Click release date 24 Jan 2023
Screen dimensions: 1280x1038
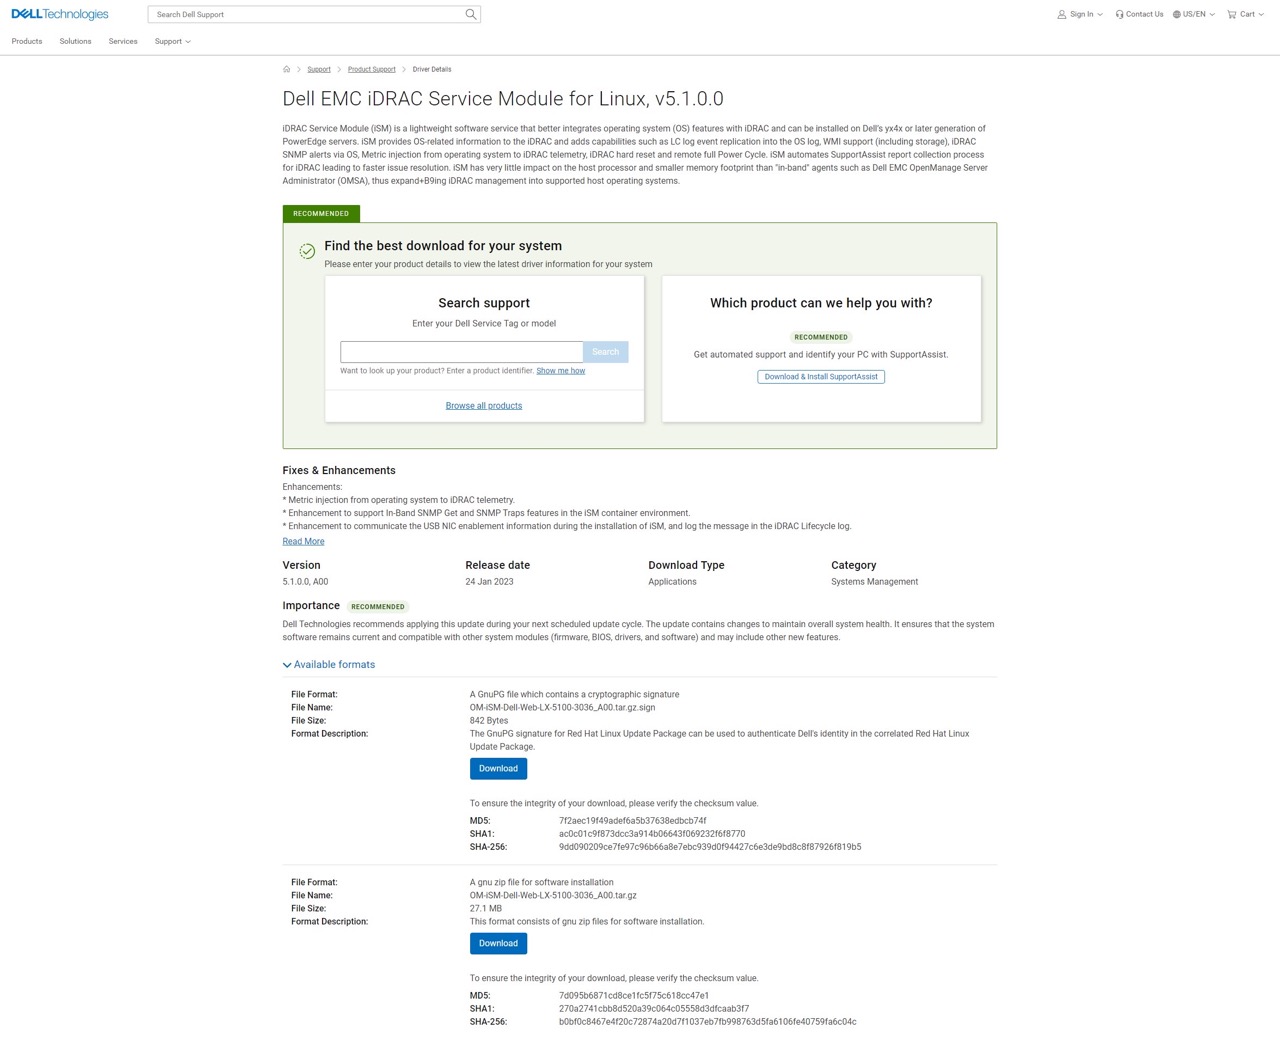489,582
